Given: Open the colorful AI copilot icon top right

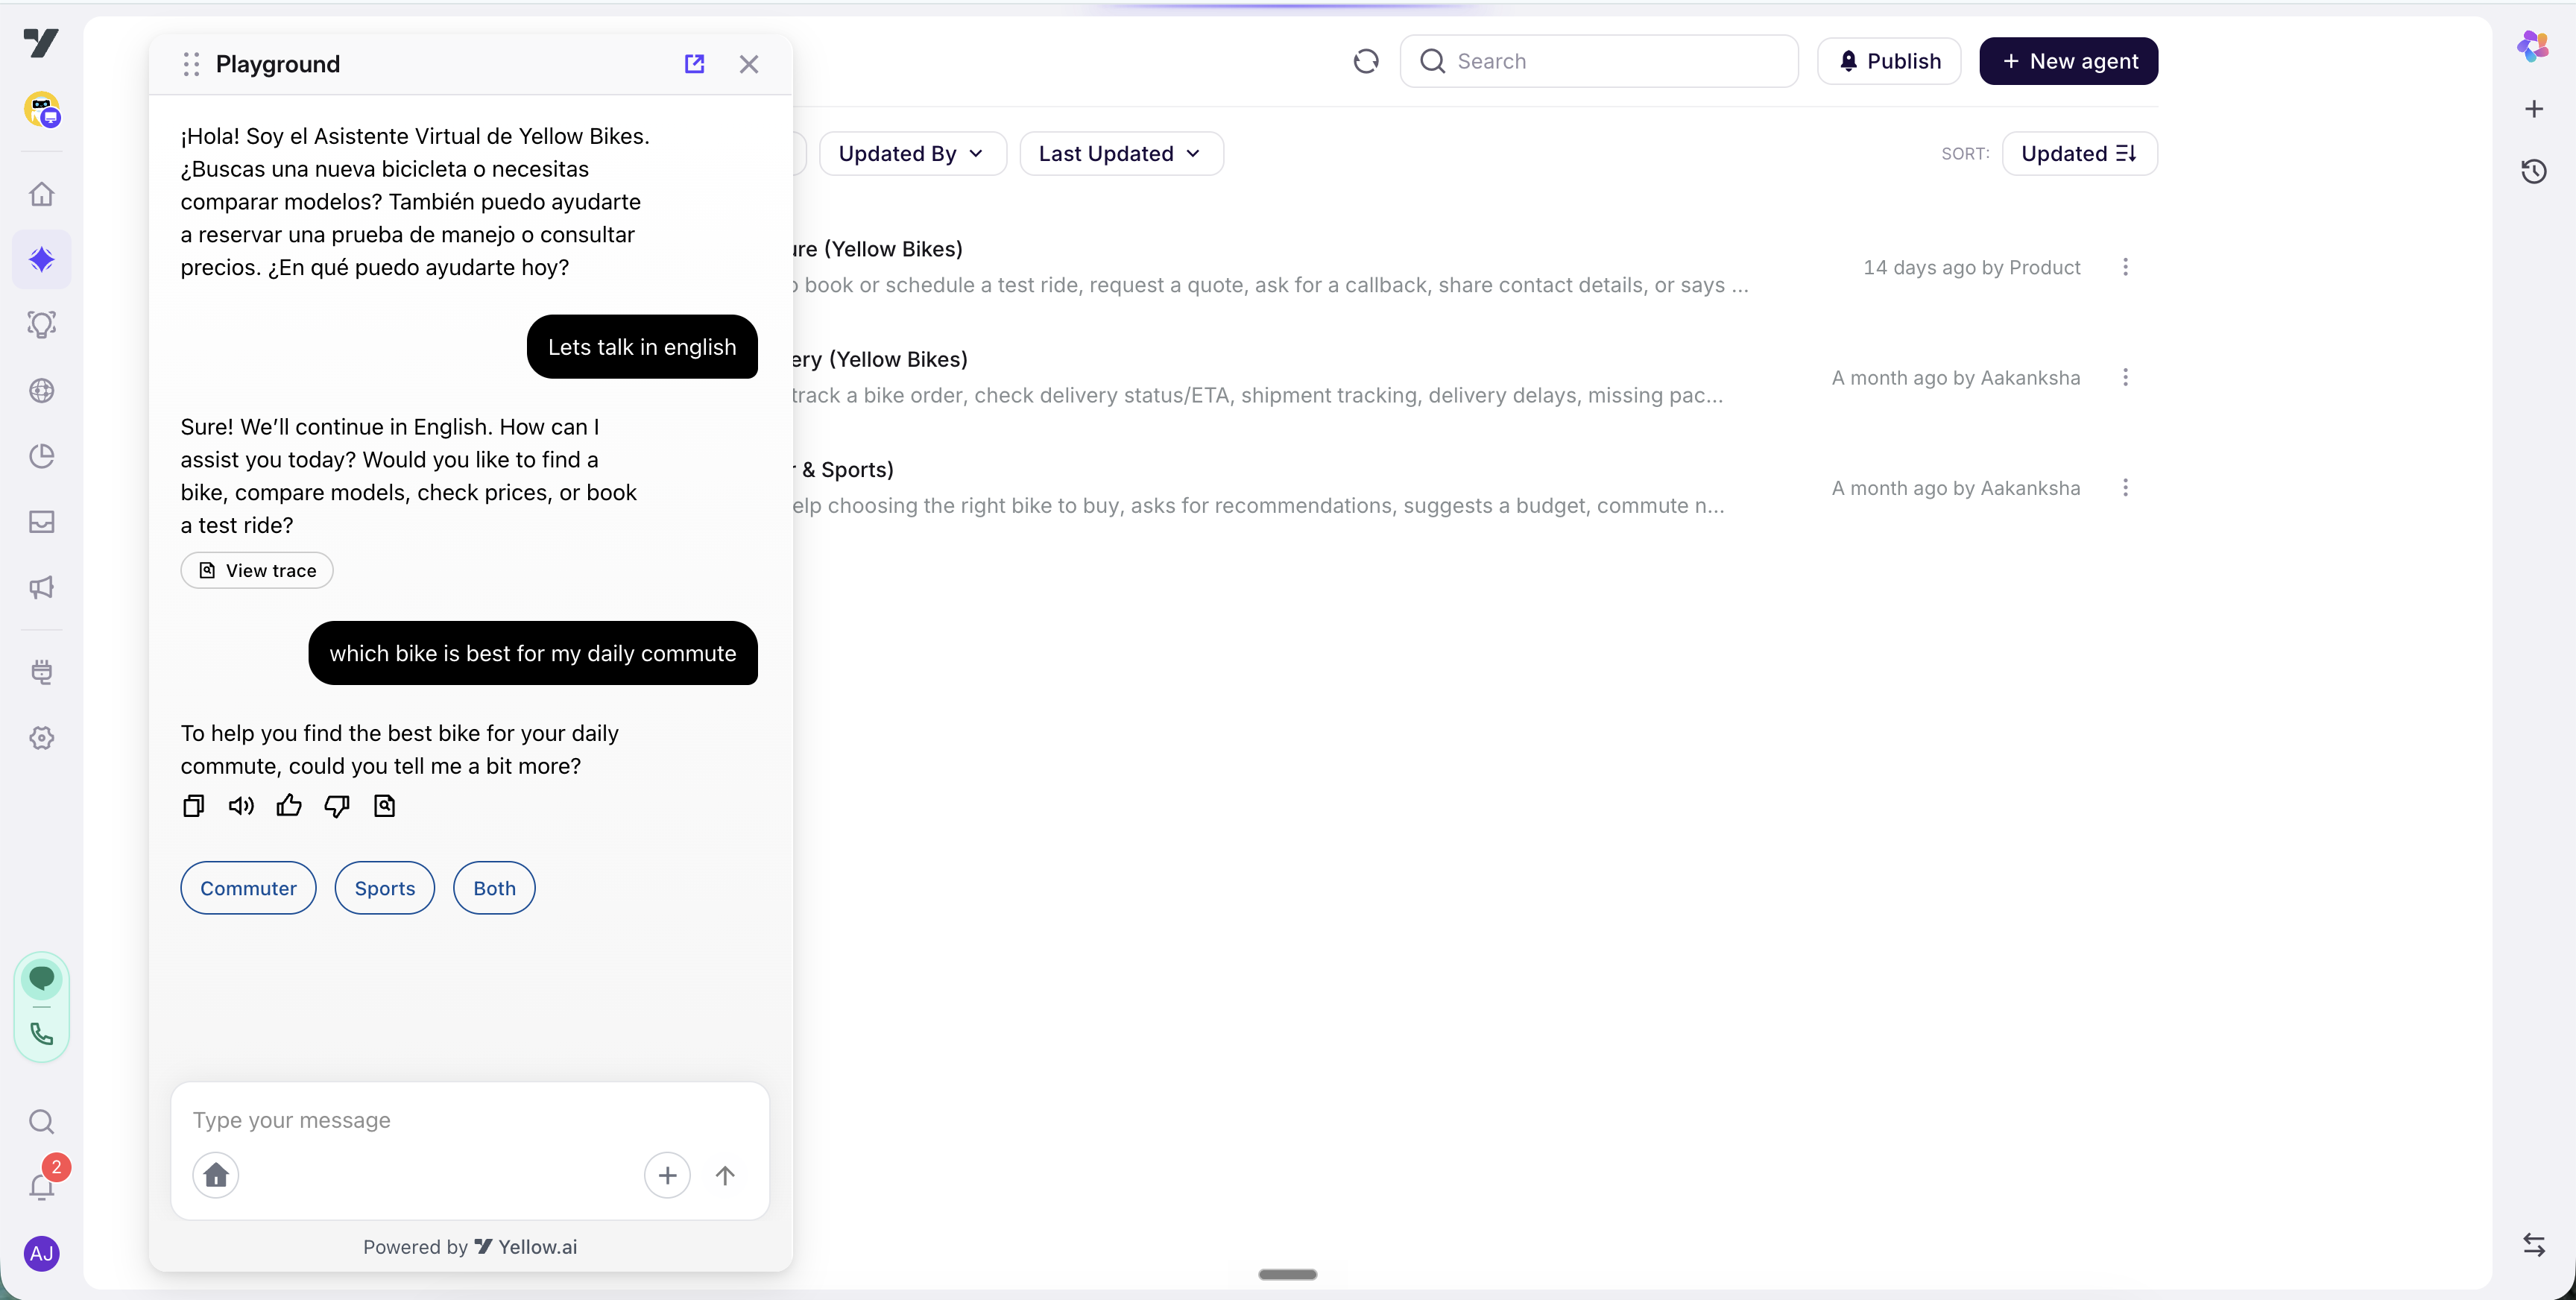Looking at the screenshot, I should [2533, 45].
